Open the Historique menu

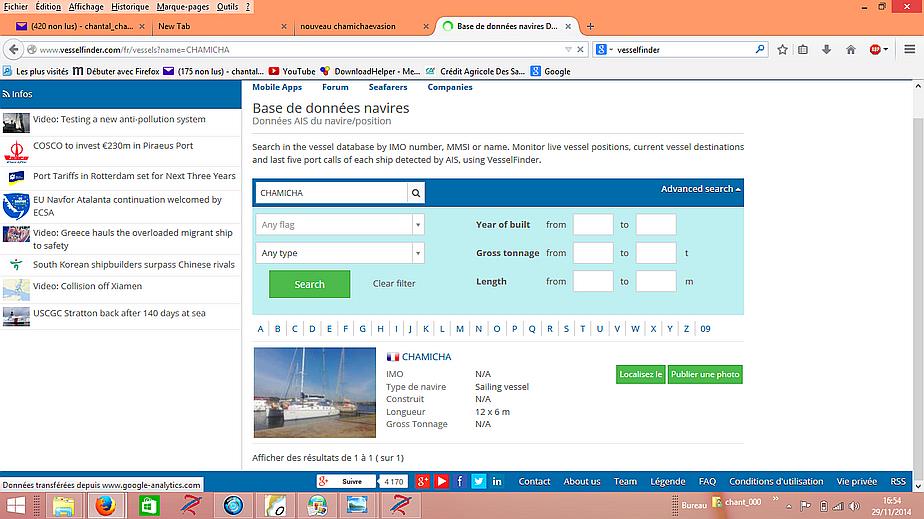[x=129, y=6]
